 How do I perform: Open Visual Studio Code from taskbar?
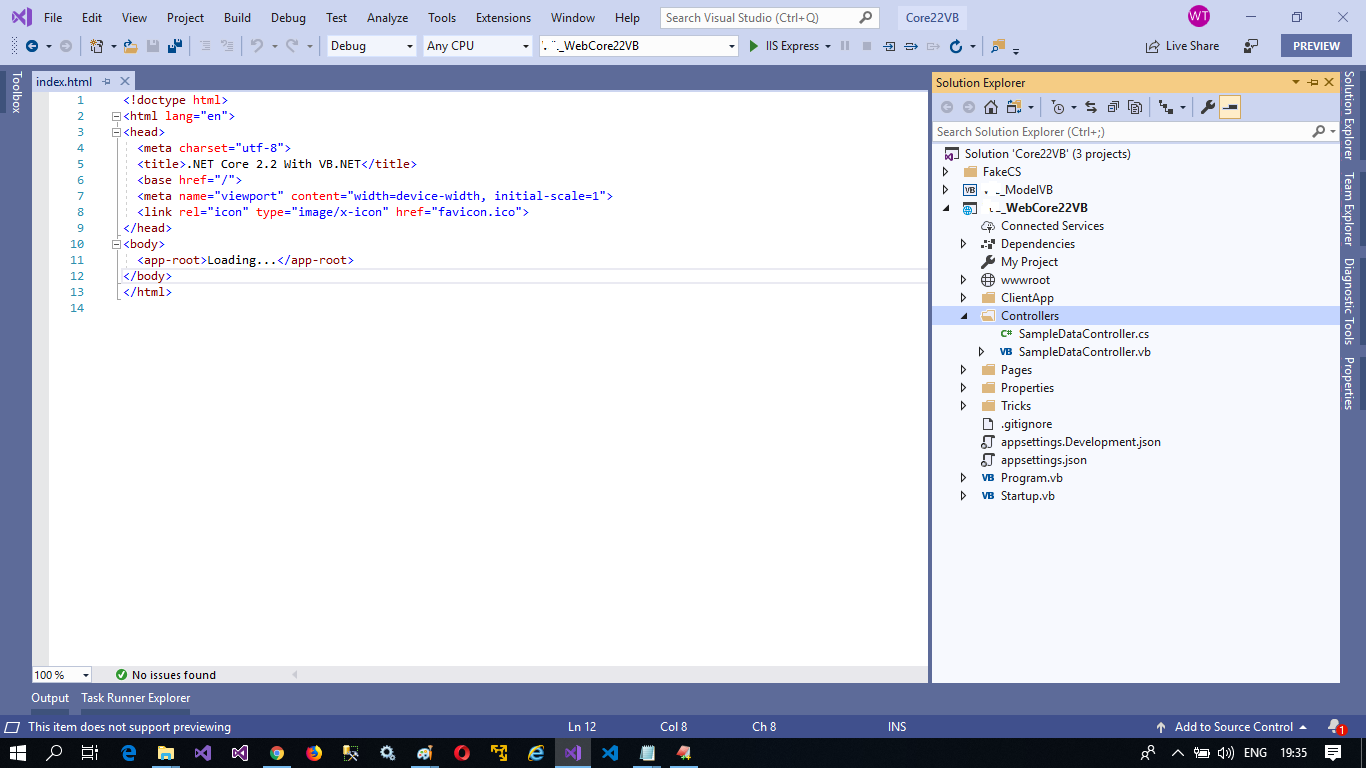[610, 753]
